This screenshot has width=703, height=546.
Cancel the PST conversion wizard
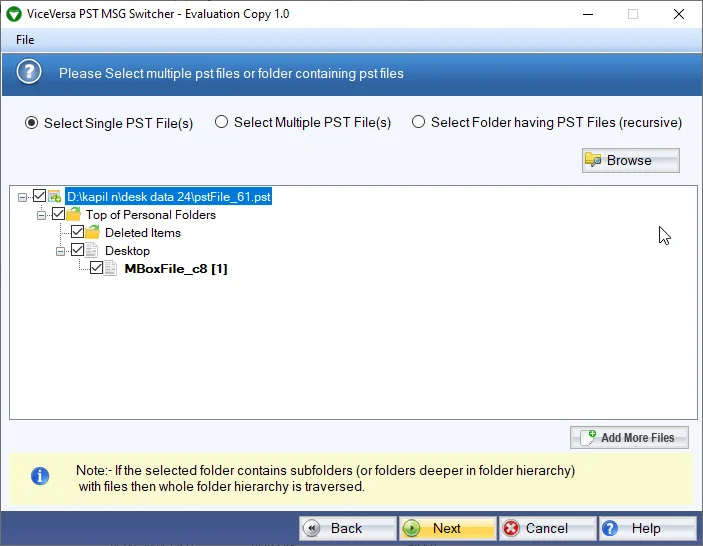pyautogui.click(x=547, y=529)
